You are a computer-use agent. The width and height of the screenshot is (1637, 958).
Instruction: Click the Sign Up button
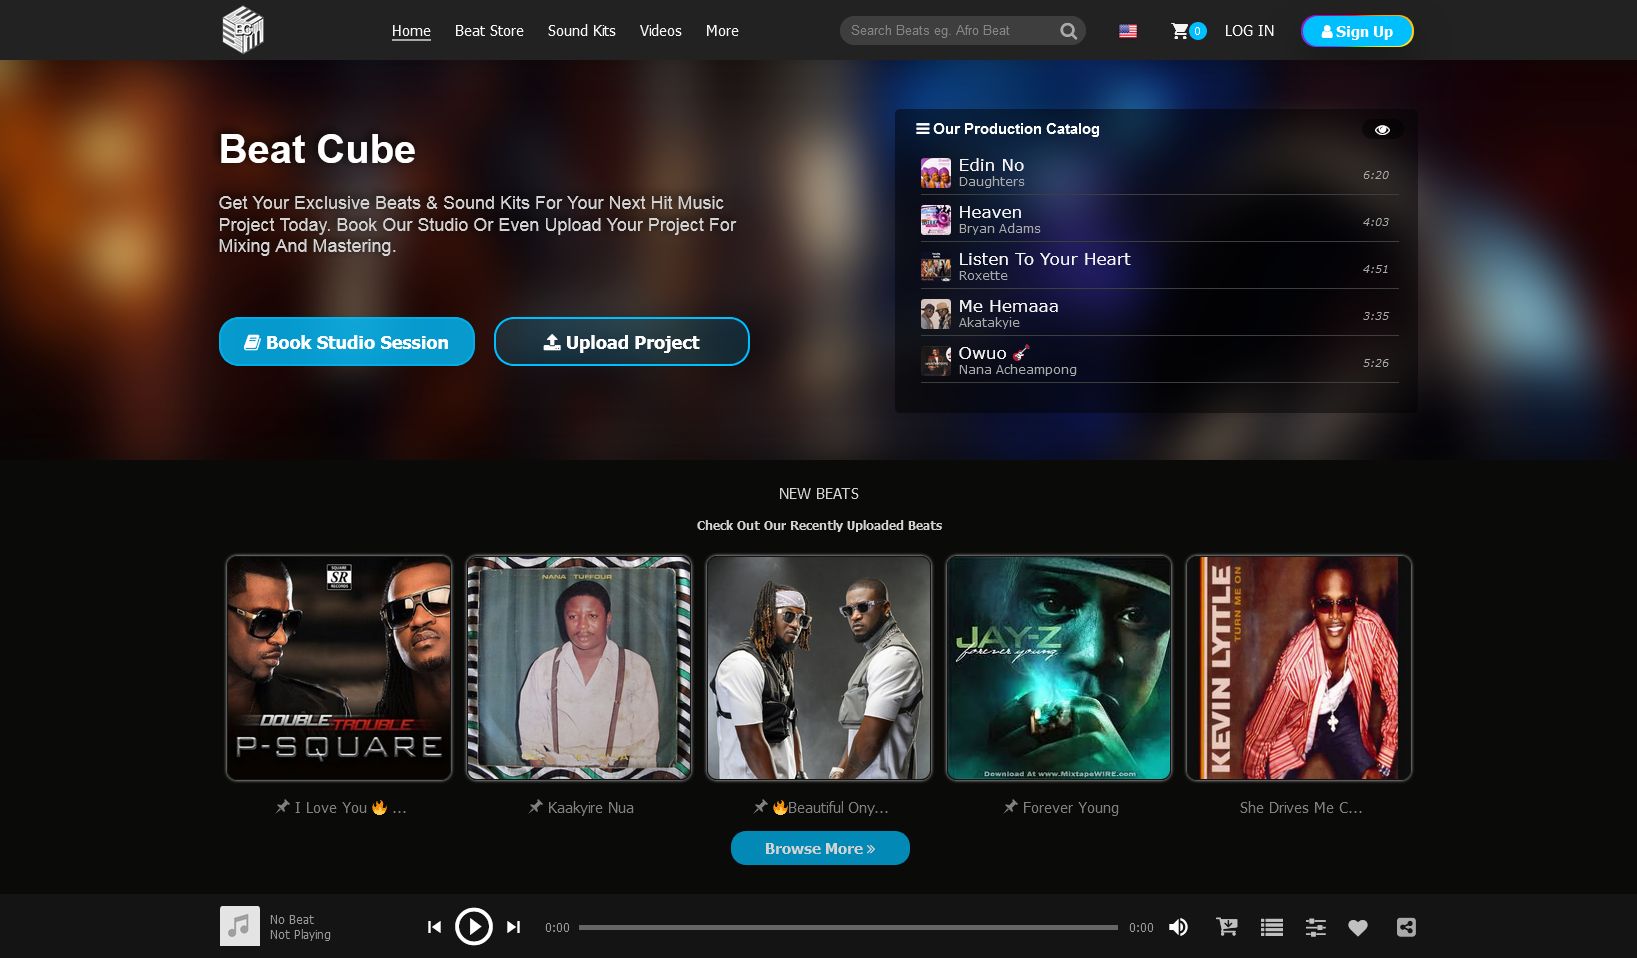click(1357, 31)
